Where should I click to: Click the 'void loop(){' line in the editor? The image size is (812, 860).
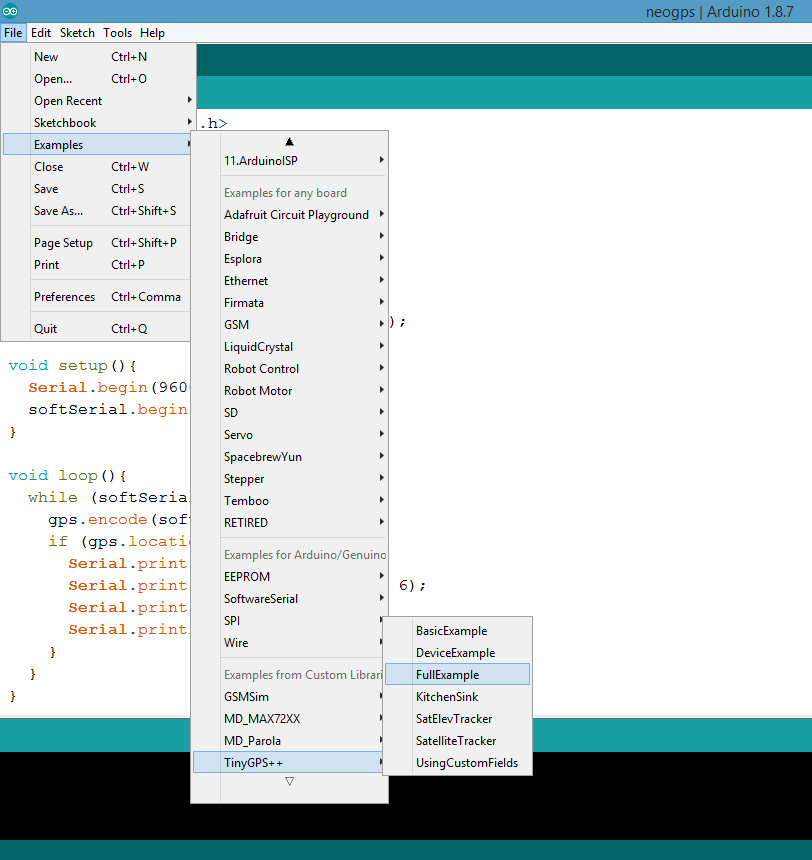click(67, 476)
